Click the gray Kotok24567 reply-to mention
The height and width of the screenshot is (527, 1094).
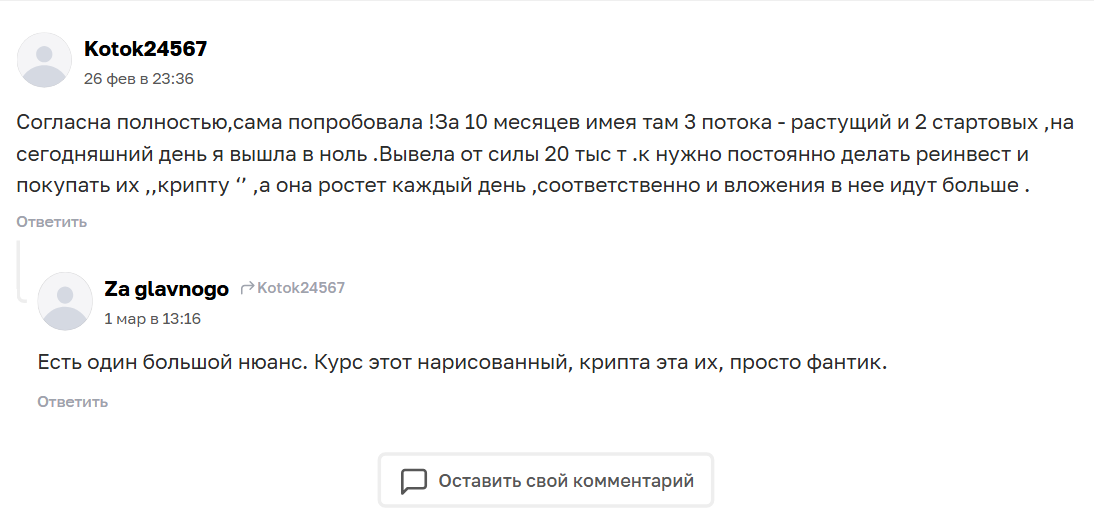[301, 288]
